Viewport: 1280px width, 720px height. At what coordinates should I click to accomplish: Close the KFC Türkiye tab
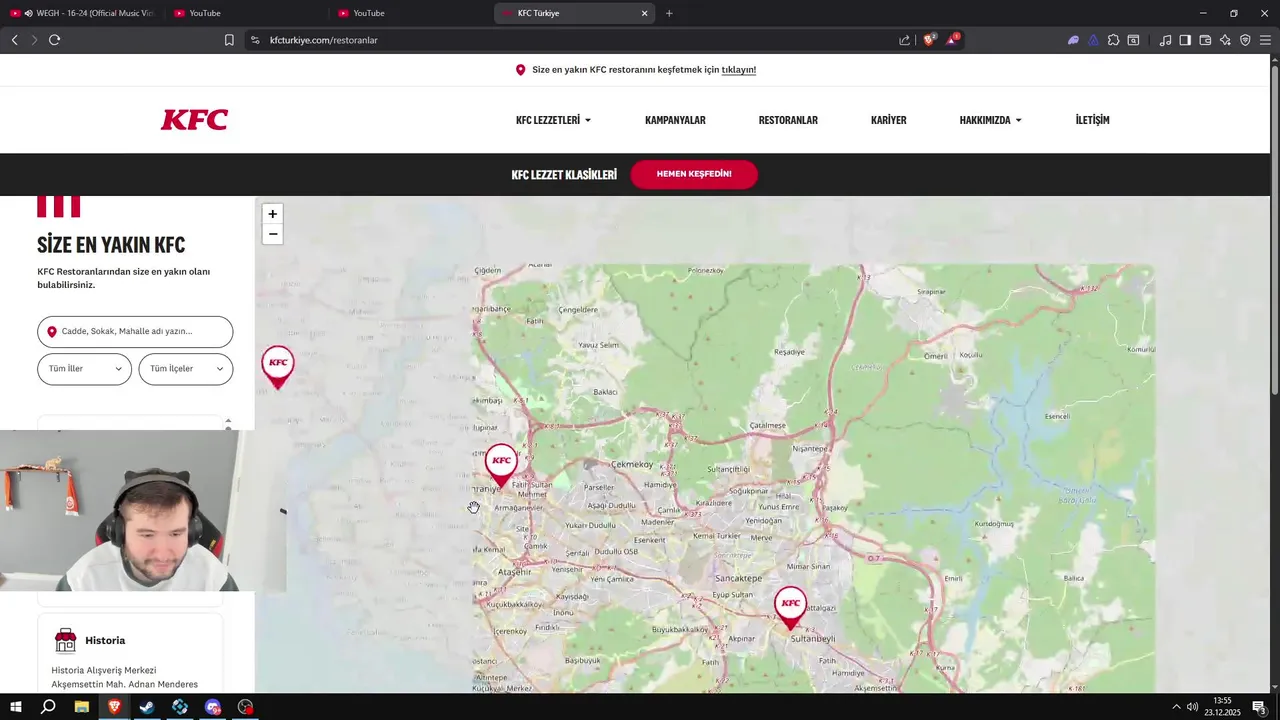pos(644,13)
